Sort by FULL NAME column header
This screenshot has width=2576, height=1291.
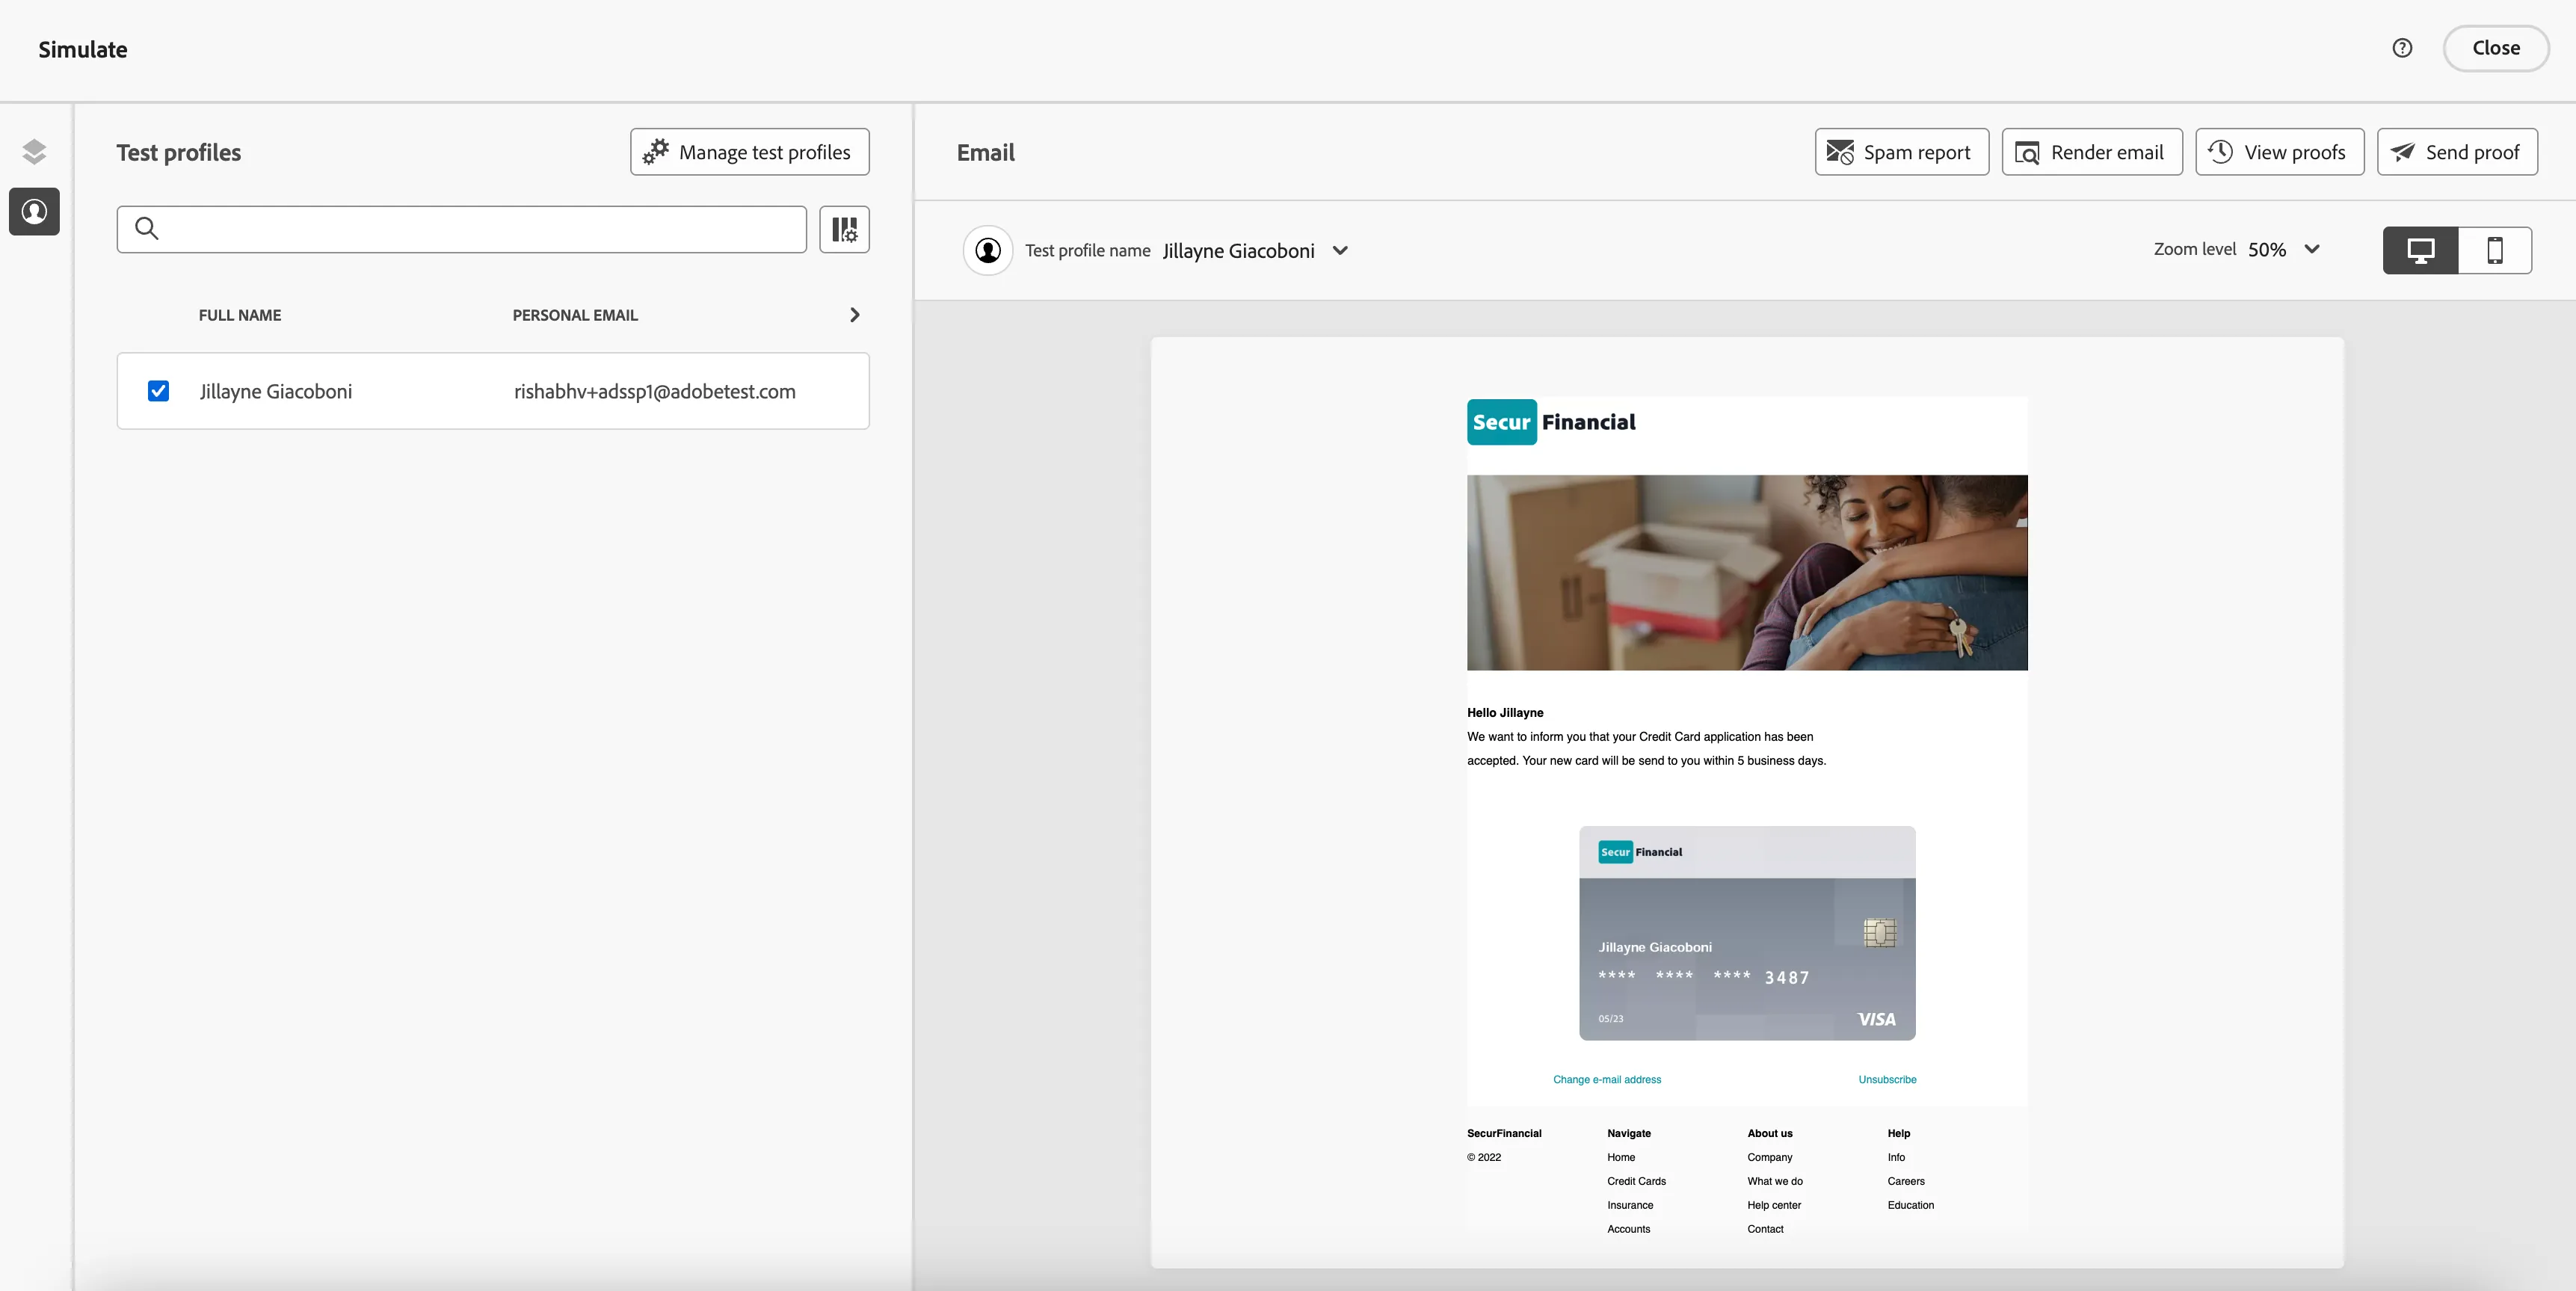[x=240, y=315]
